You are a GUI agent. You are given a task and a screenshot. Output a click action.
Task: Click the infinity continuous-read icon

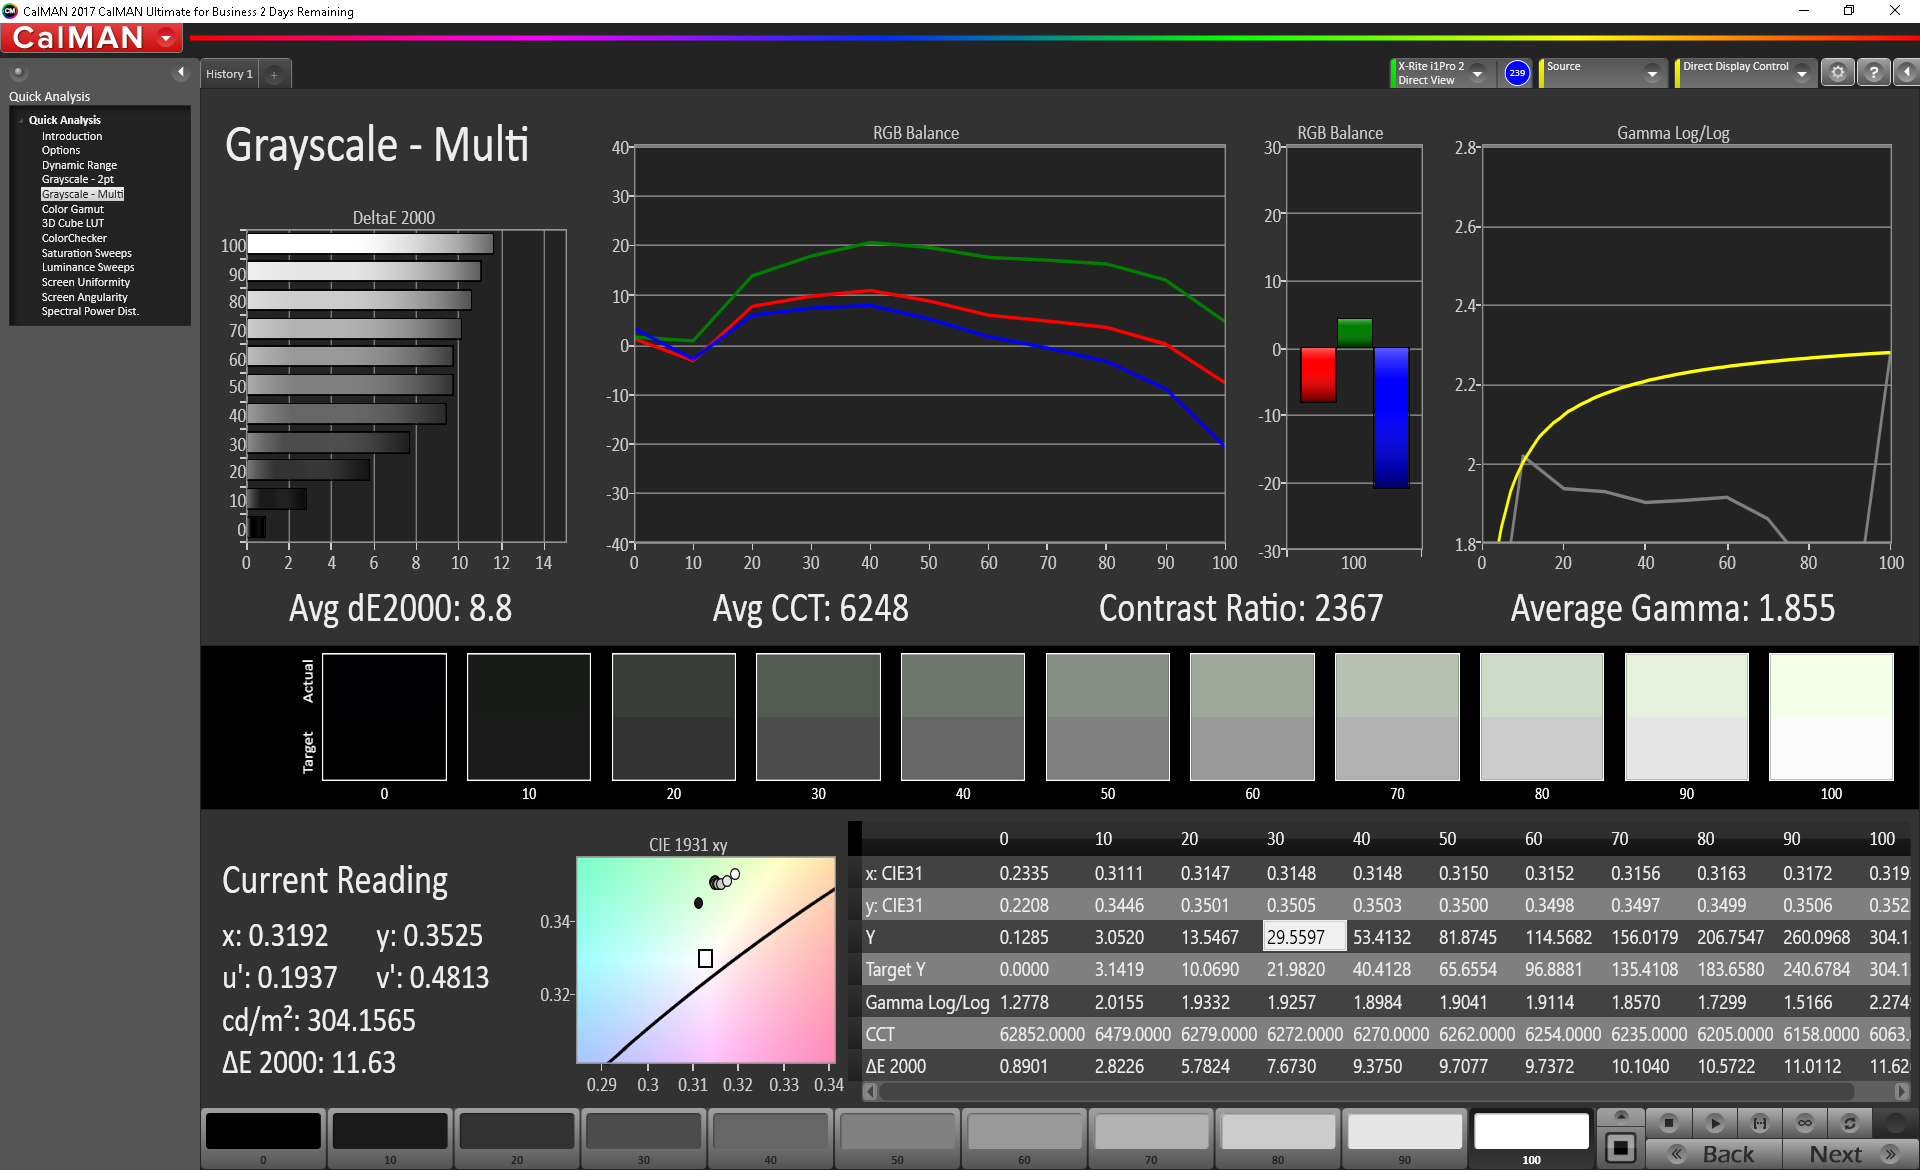1804,1123
